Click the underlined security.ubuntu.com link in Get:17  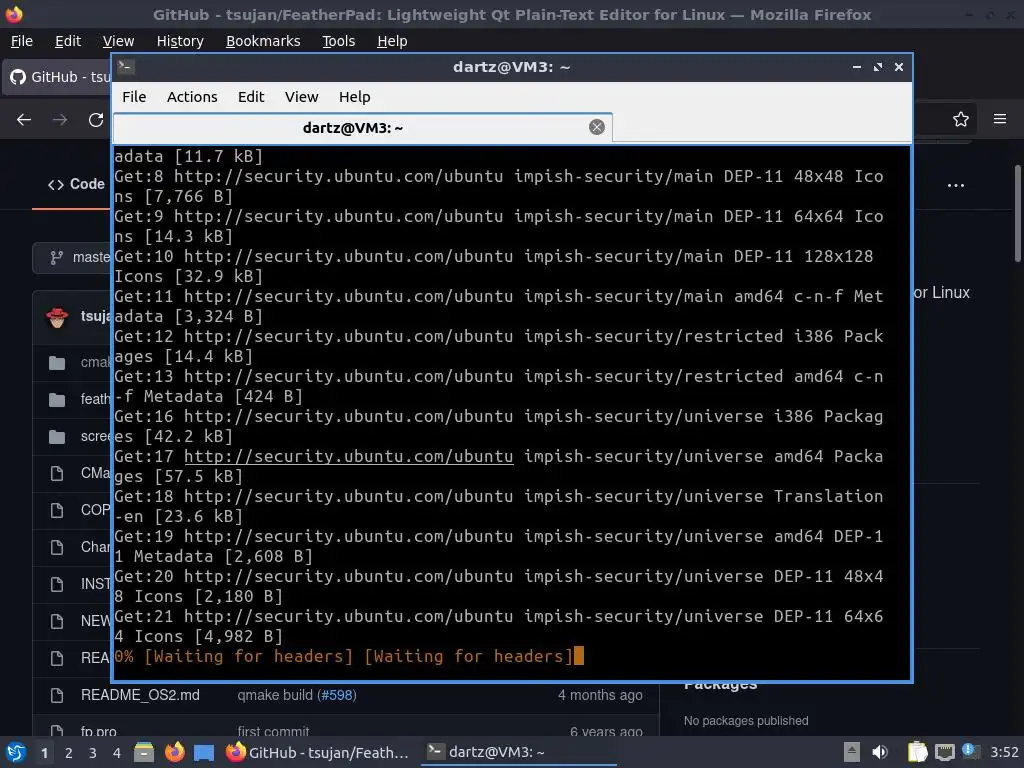pyautogui.click(x=349, y=456)
